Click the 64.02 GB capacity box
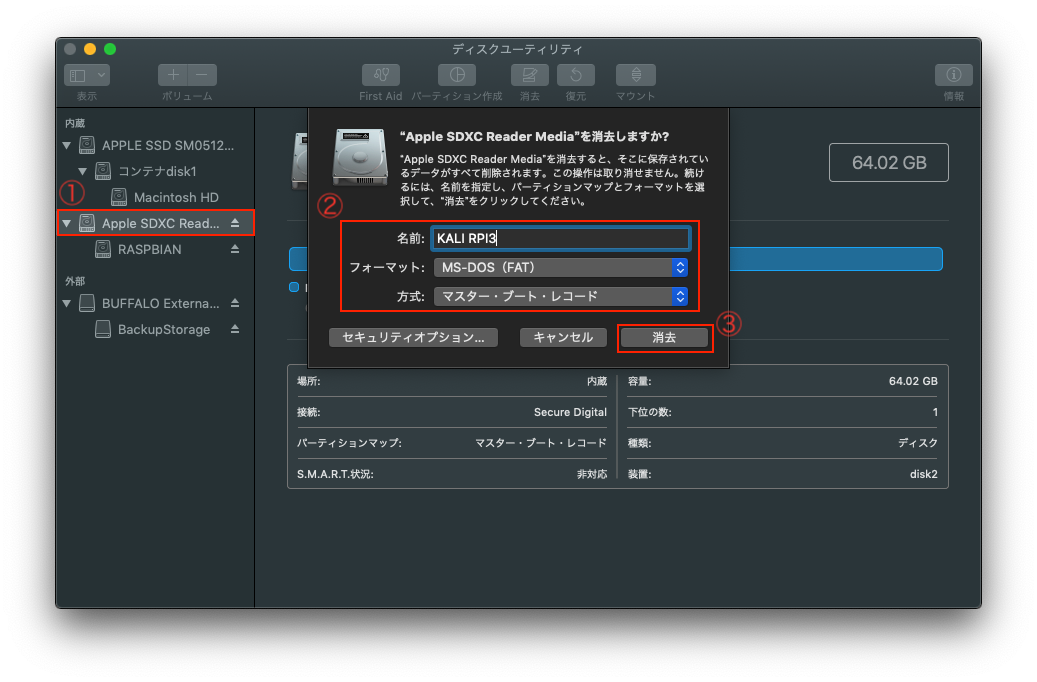 click(x=889, y=163)
